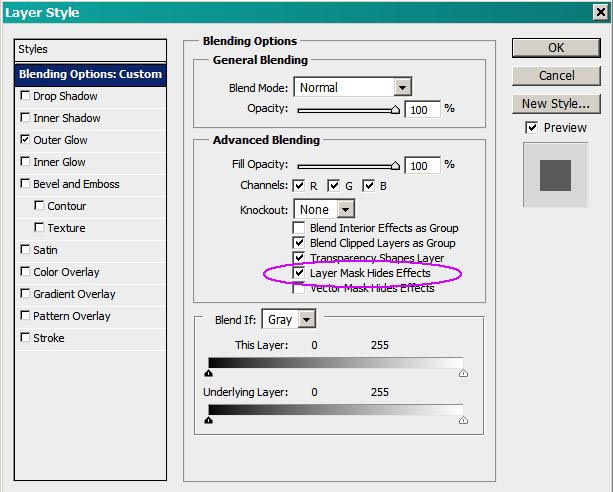The image size is (613, 492).
Task: Click the OK button
Action: (555, 48)
